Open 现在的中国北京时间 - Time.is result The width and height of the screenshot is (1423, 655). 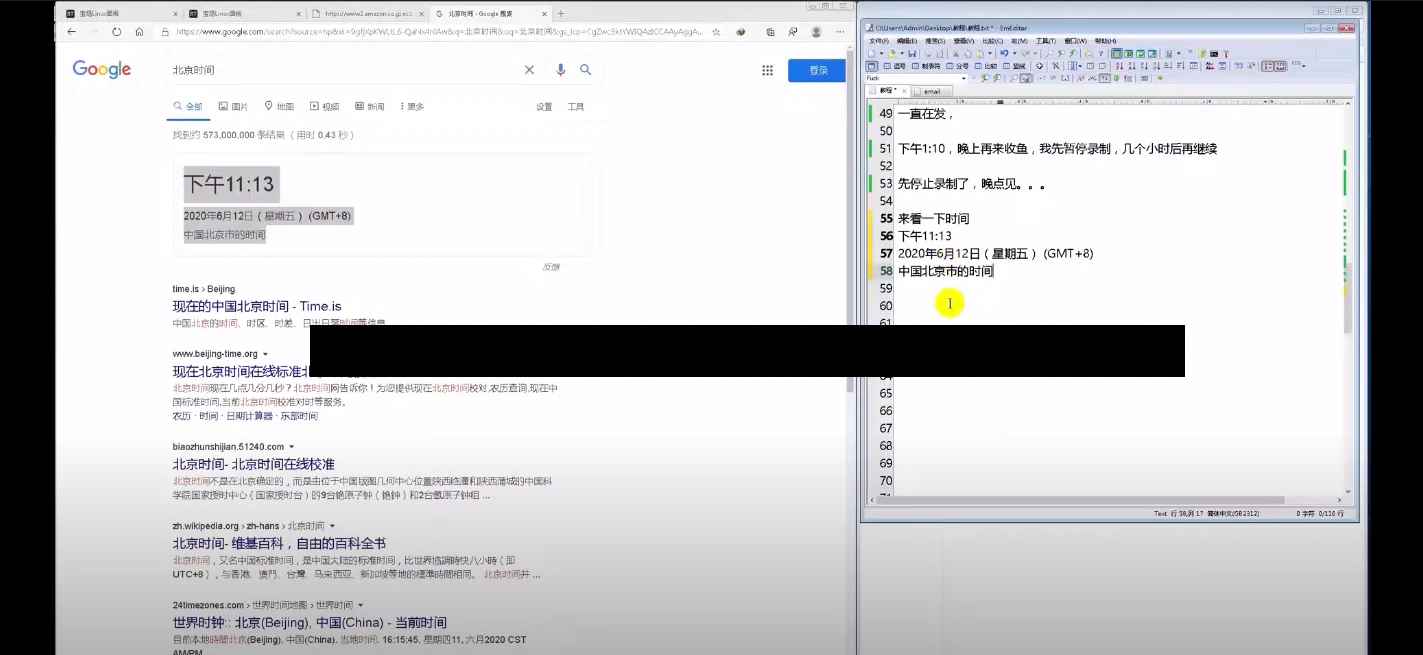(257, 306)
